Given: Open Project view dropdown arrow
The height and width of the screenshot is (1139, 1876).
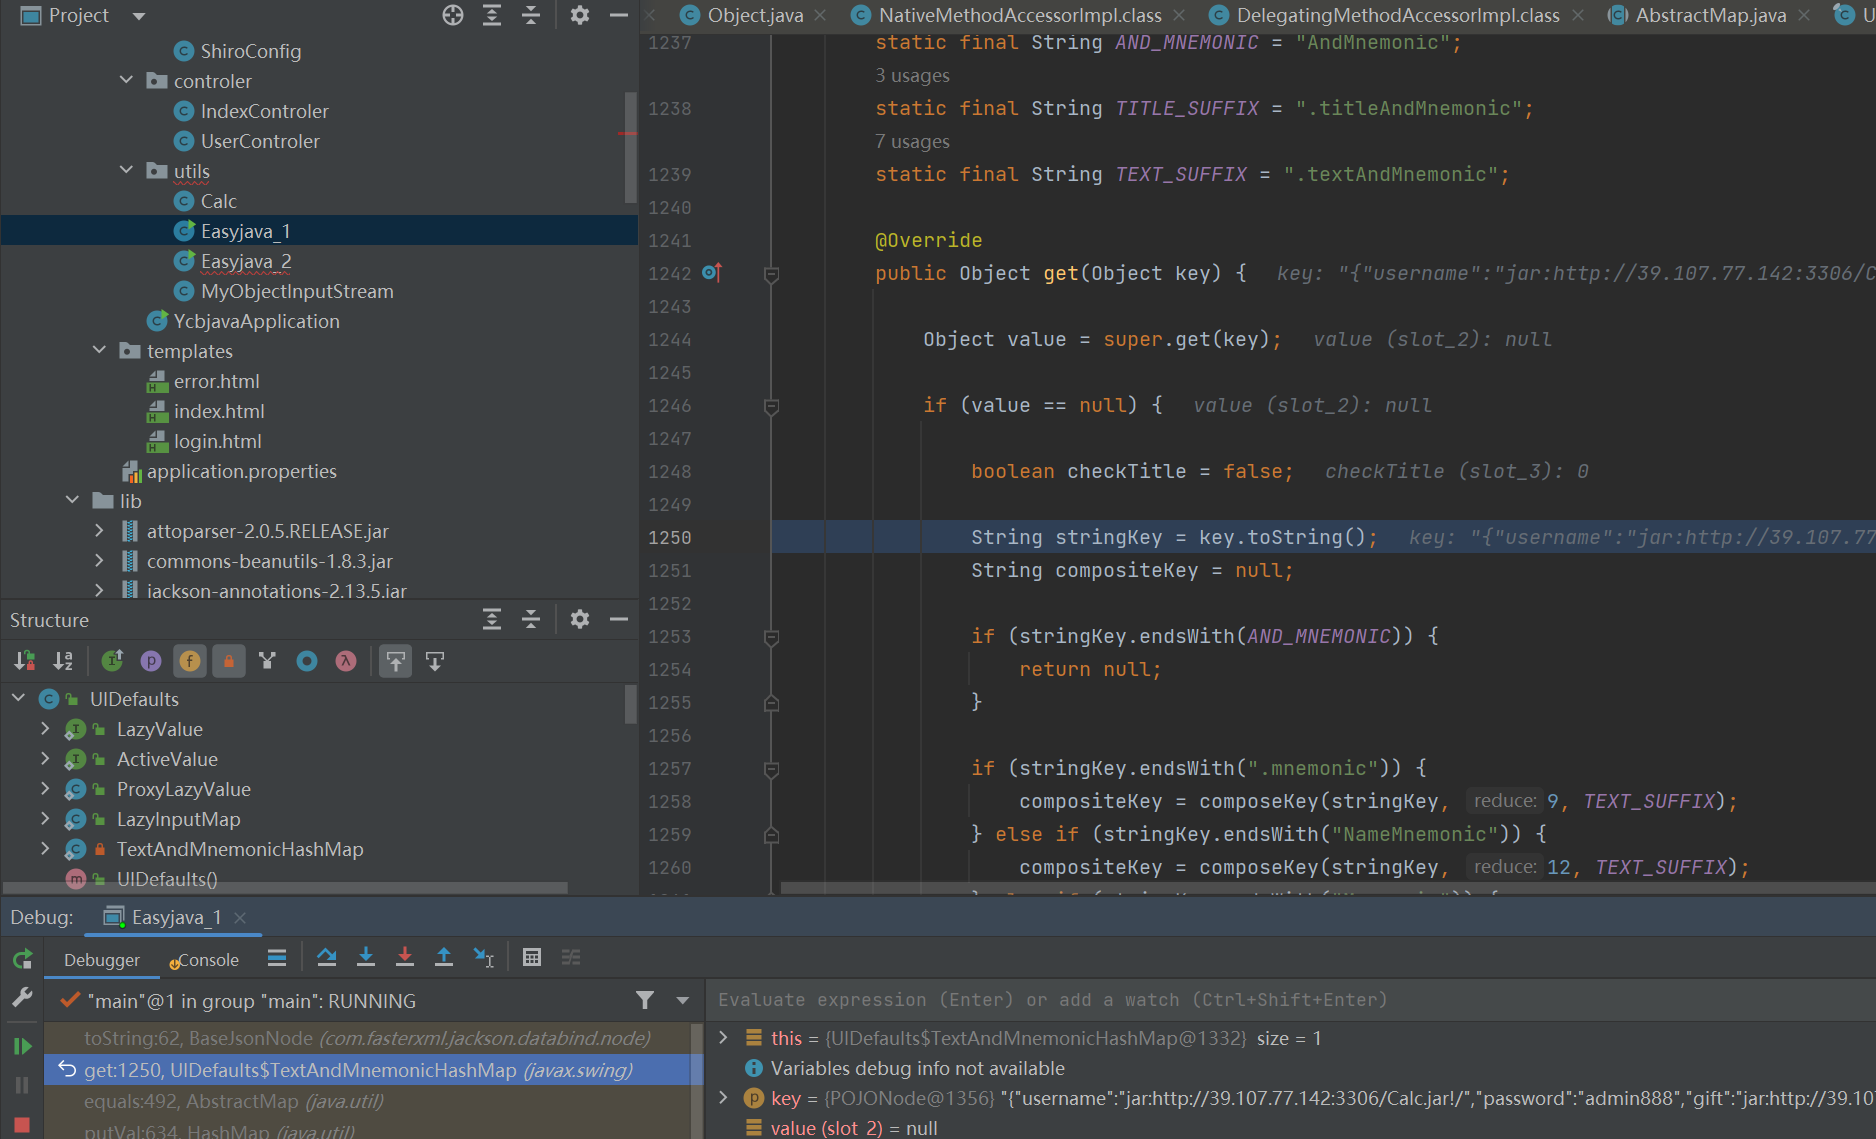Looking at the screenshot, I should (139, 16).
